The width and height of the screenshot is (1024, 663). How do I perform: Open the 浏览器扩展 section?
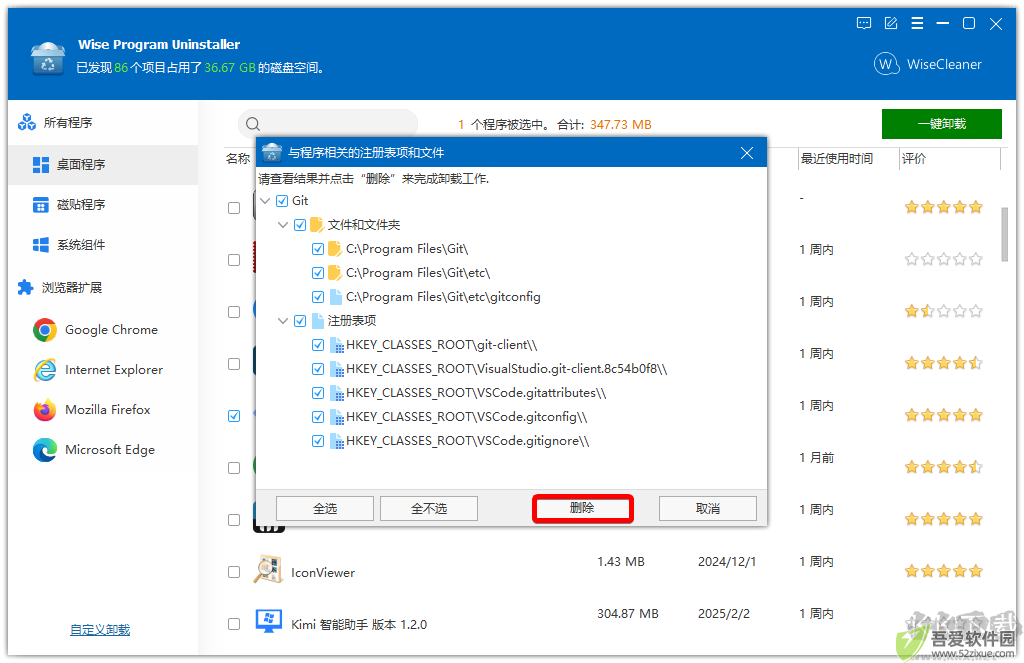tap(72, 287)
